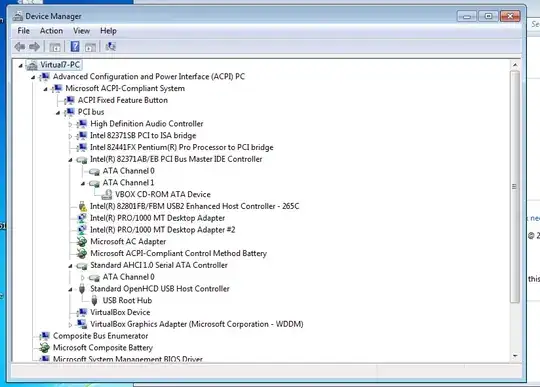Click the network icon of PRO/1000 MT Desktop Adapter
This screenshot has width=540, height=387.
82,218
